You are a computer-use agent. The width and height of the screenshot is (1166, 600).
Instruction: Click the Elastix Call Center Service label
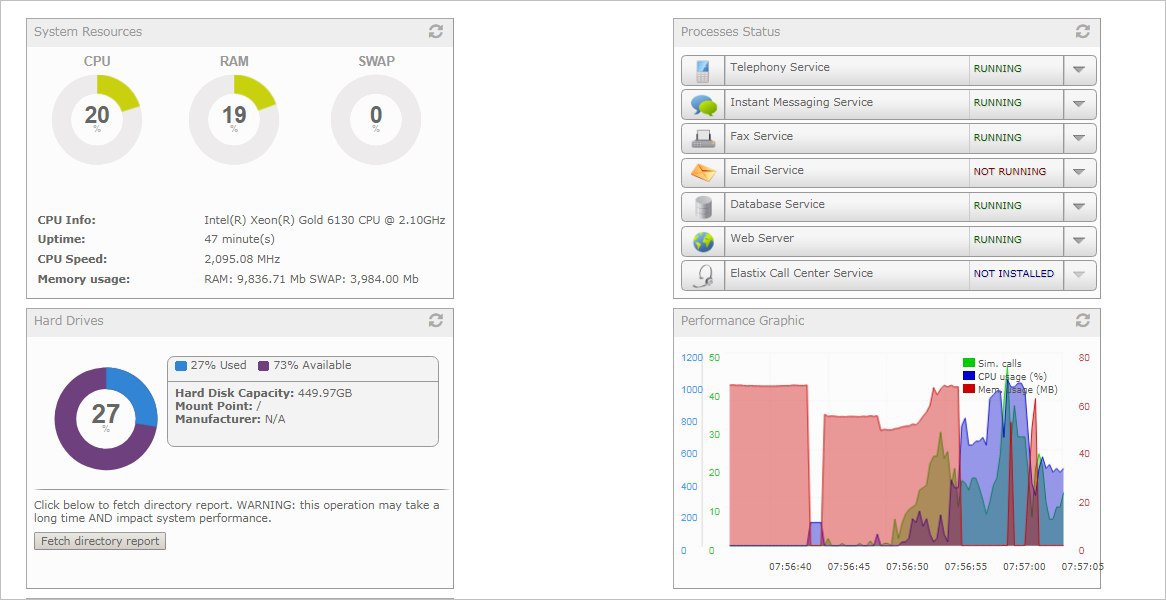pyautogui.click(x=801, y=273)
